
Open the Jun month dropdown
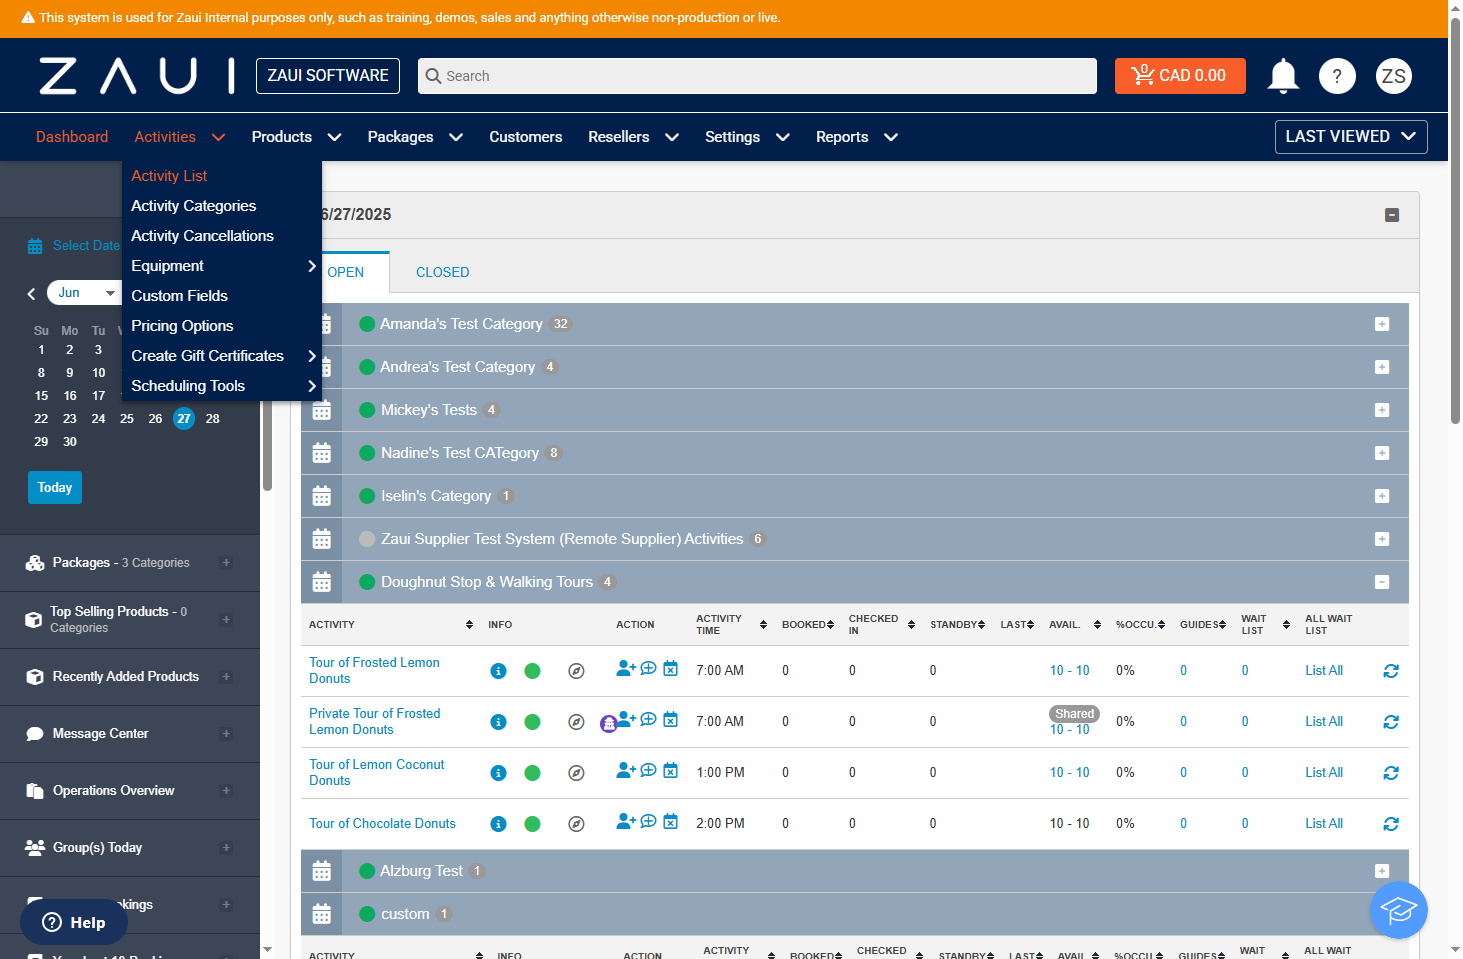click(85, 293)
